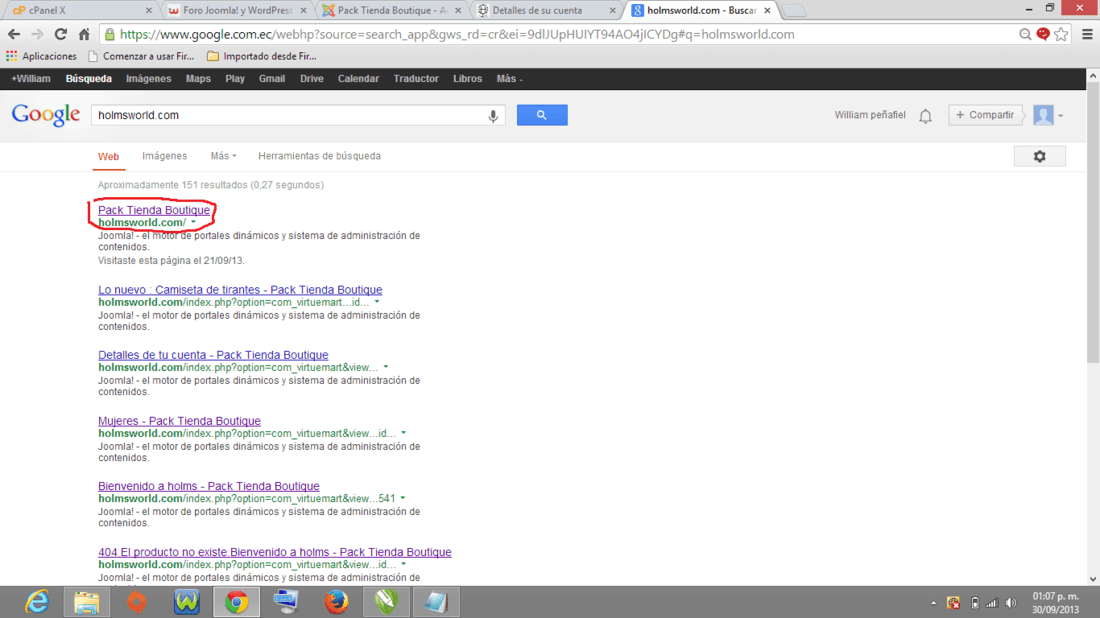Viewport: 1100px width, 618px height.
Task: Open Maps in the black Google bar
Action: coord(199,79)
